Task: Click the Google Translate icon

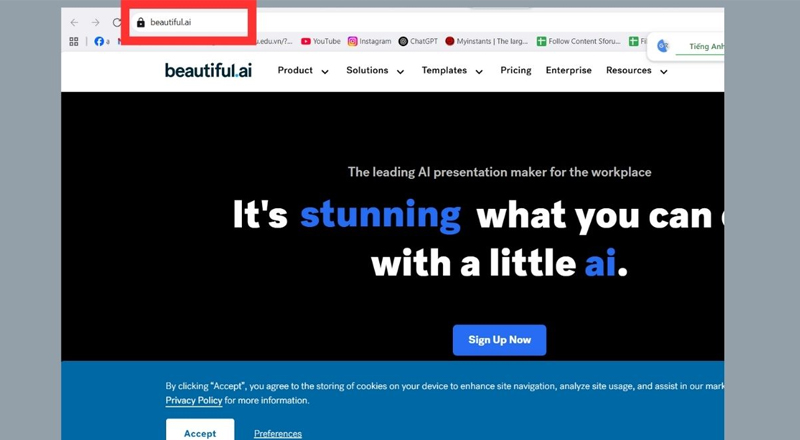Action: pos(663,46)
